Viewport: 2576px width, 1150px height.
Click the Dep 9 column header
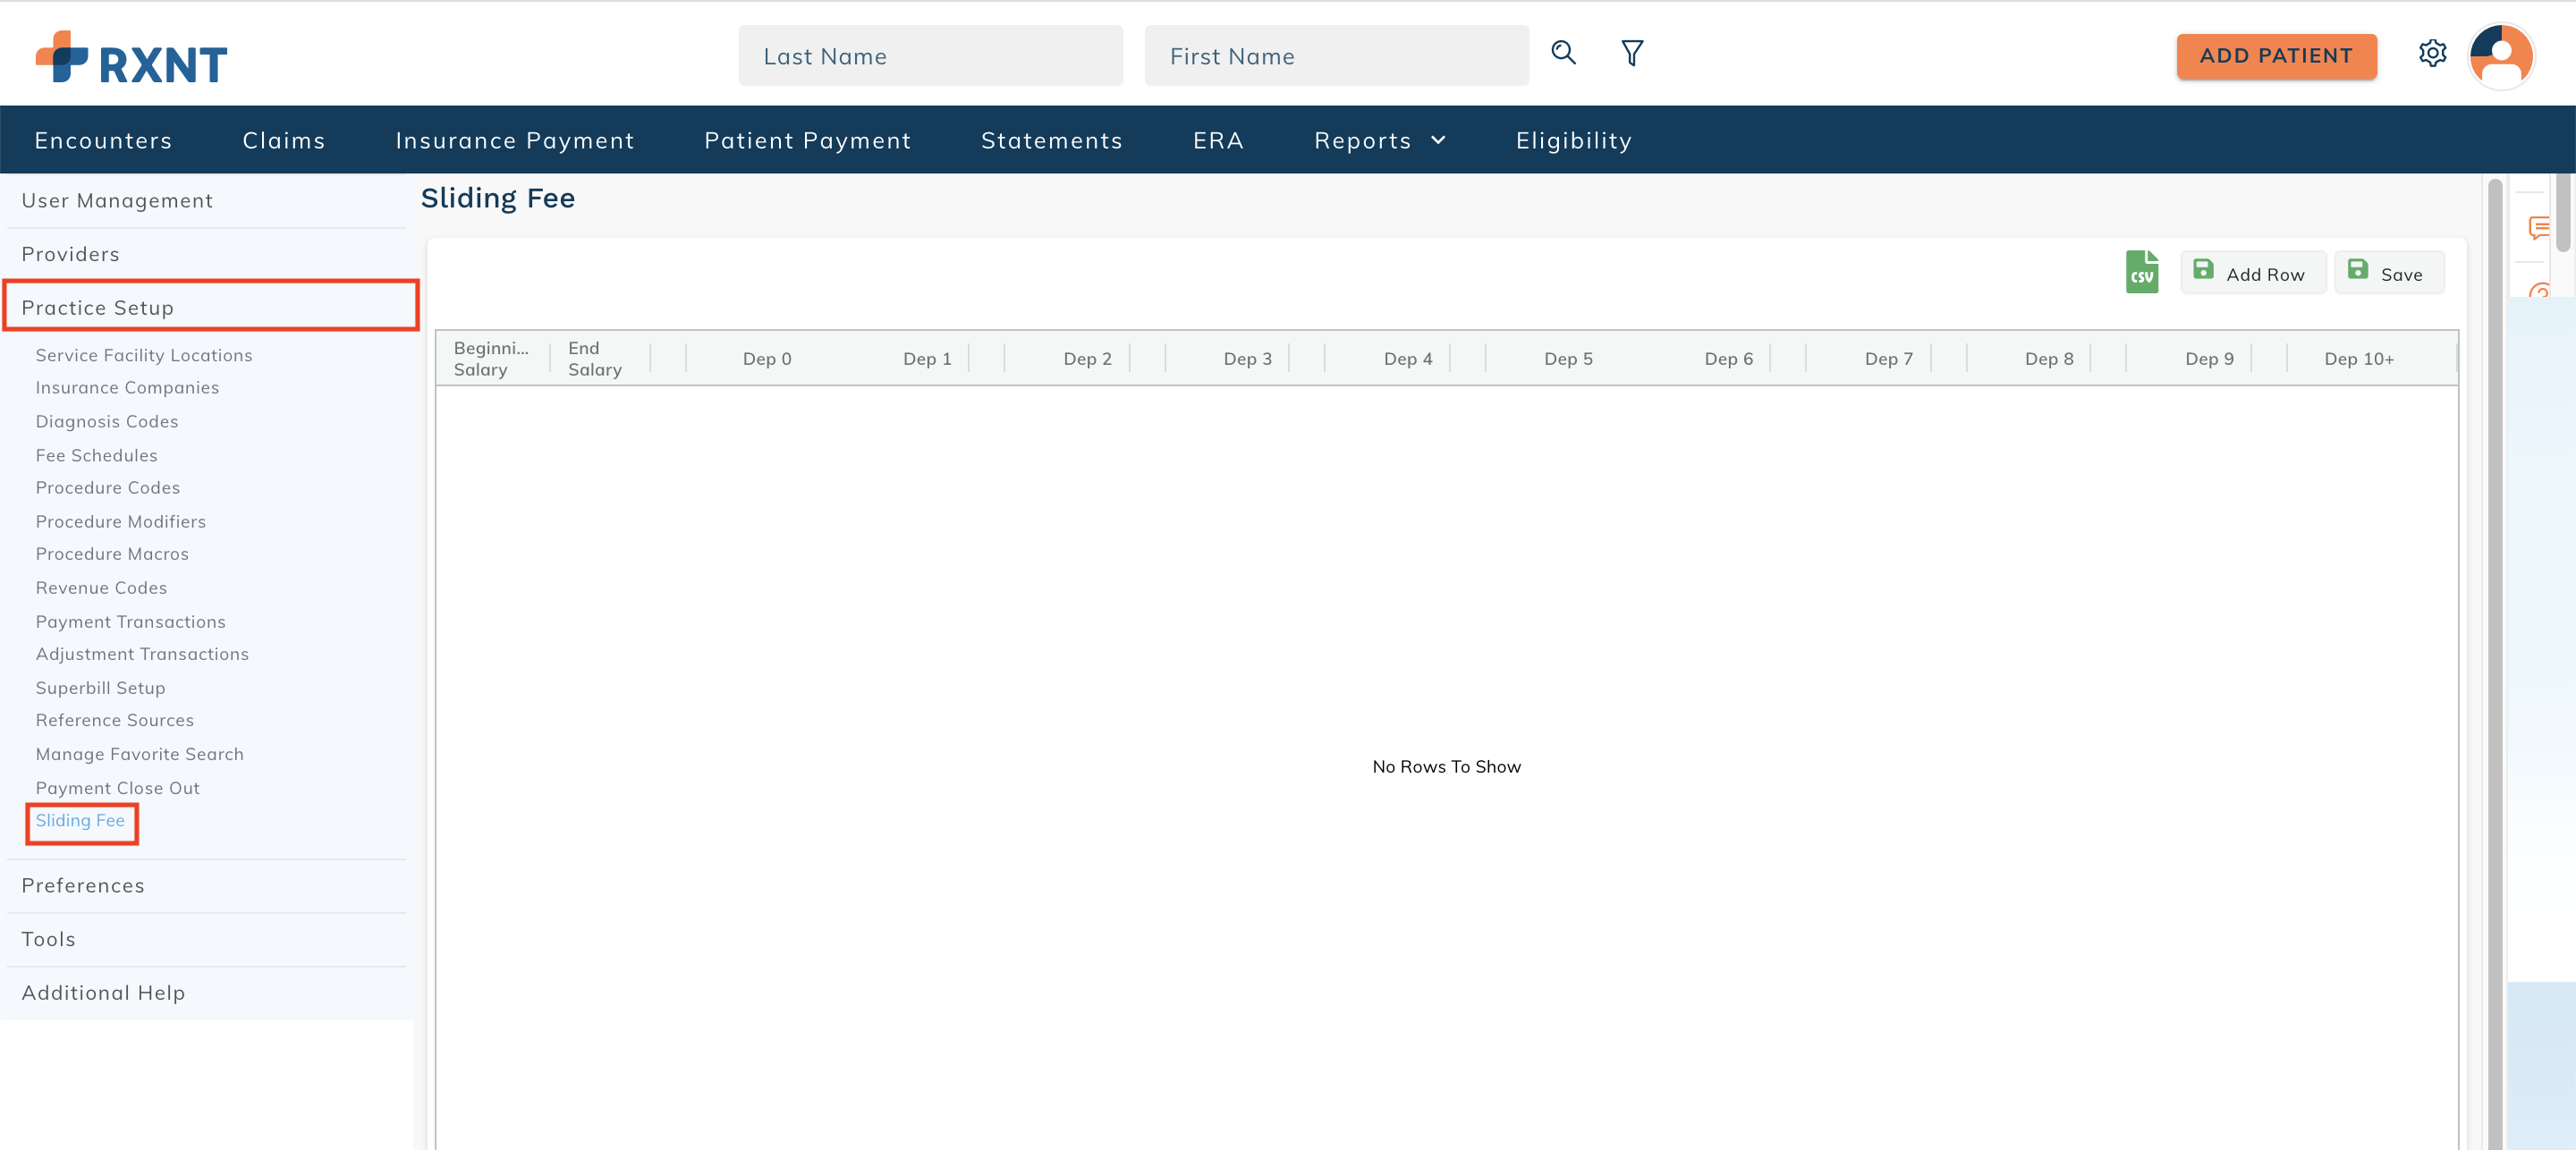[x=2209, y=358]
